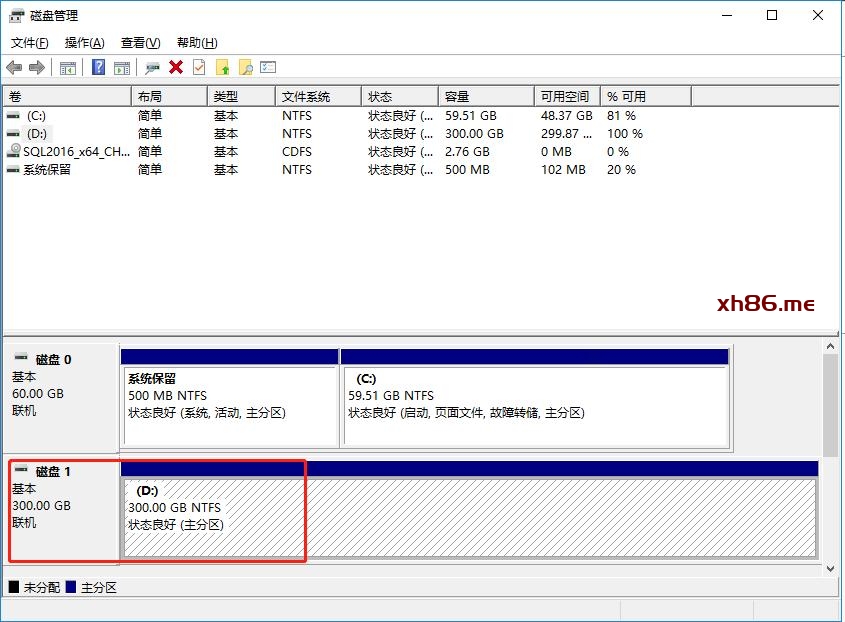Click the Properties checkmark page icon
Image resolution: width=845 pixels, height=622 pixels.
[199, 67]
